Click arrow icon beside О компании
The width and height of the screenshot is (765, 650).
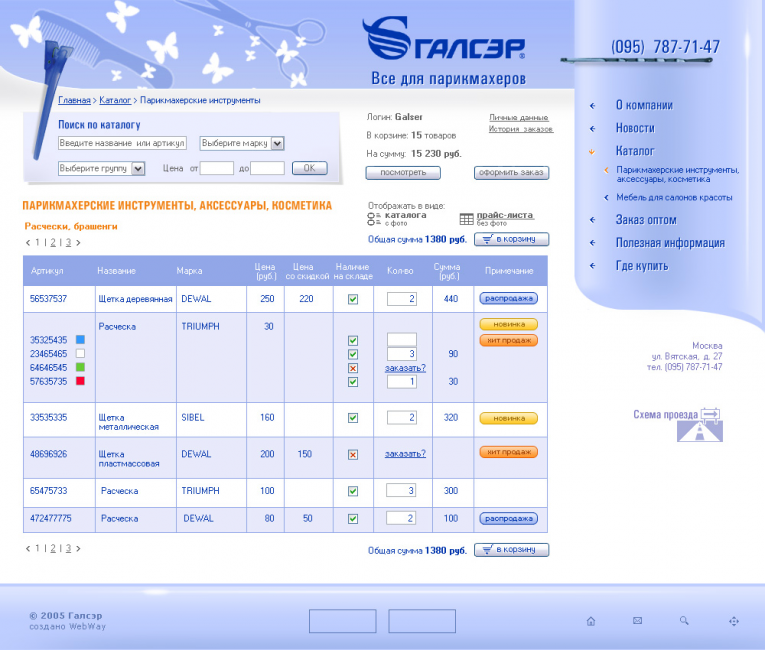pyautogui.click(x=592, y=105)
